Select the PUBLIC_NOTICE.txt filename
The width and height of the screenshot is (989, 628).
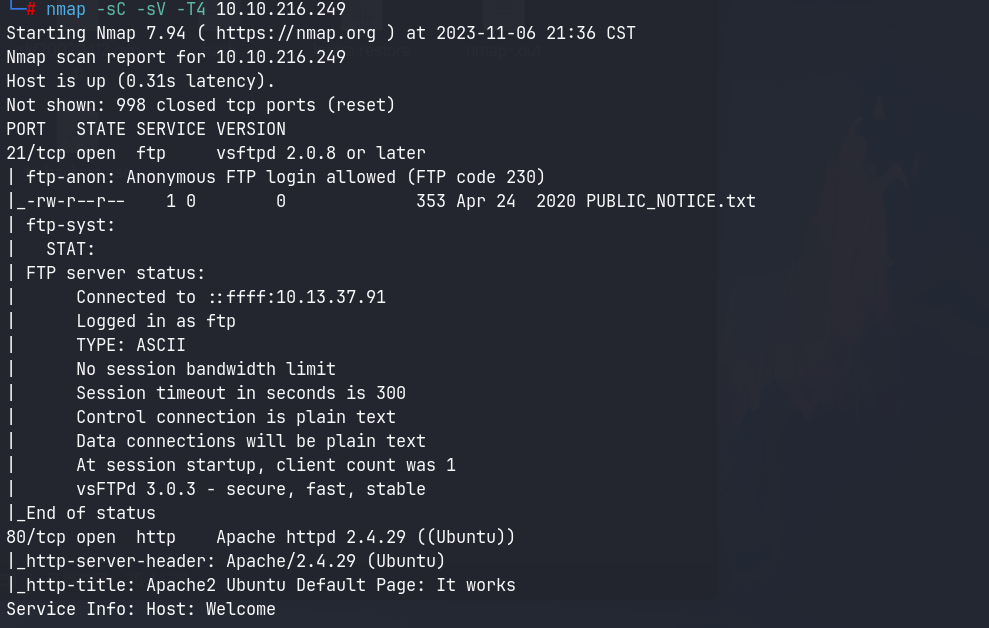pos(671,201)
